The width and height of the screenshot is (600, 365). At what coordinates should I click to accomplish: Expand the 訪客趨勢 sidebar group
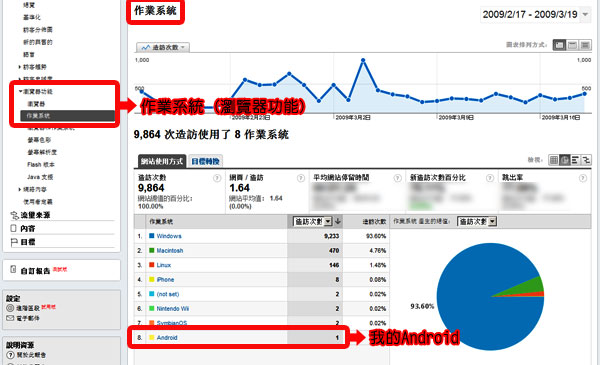coord(19,67)
